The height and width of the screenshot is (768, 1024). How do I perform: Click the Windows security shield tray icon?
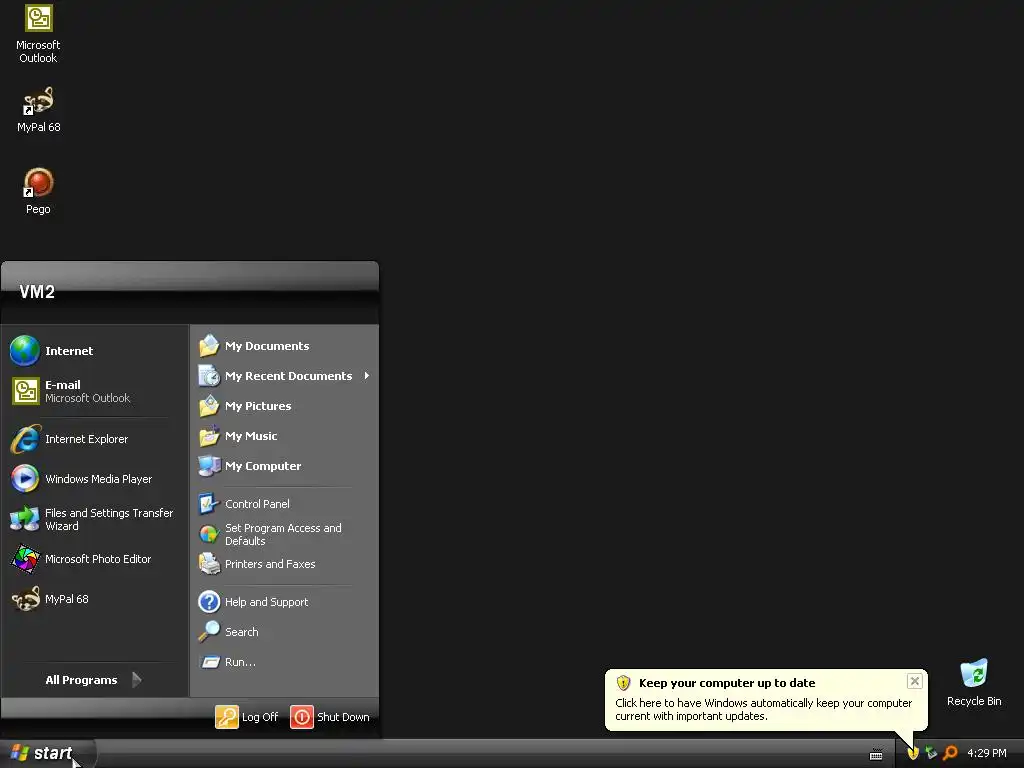913,753
